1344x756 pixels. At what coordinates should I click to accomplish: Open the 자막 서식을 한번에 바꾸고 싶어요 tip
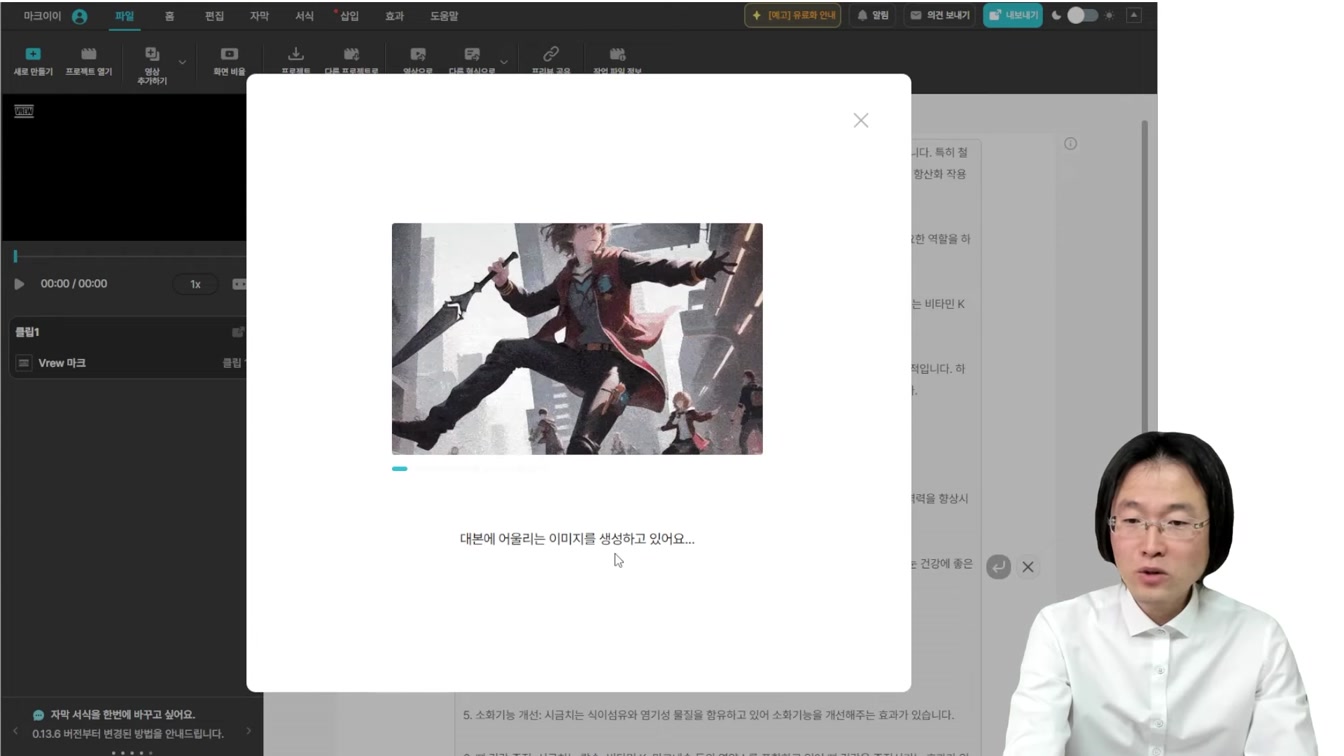tap(123, 715)
